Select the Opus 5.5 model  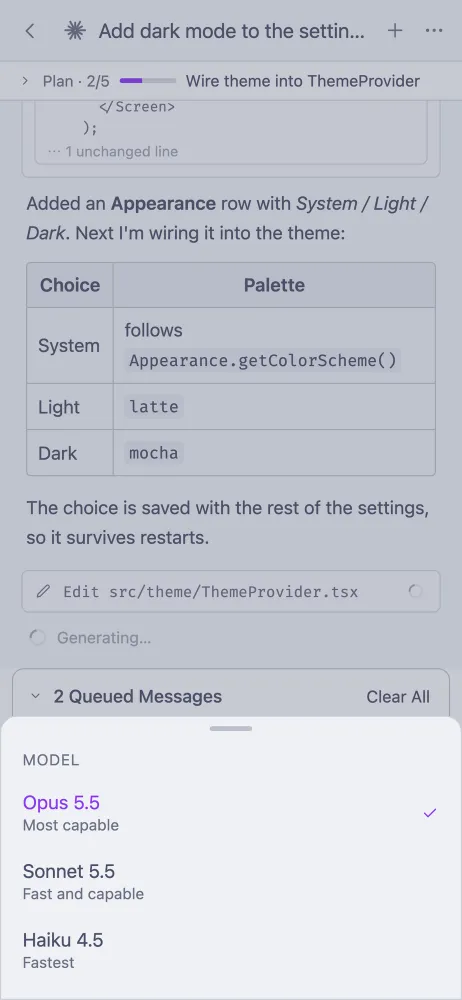pos(231,812)
